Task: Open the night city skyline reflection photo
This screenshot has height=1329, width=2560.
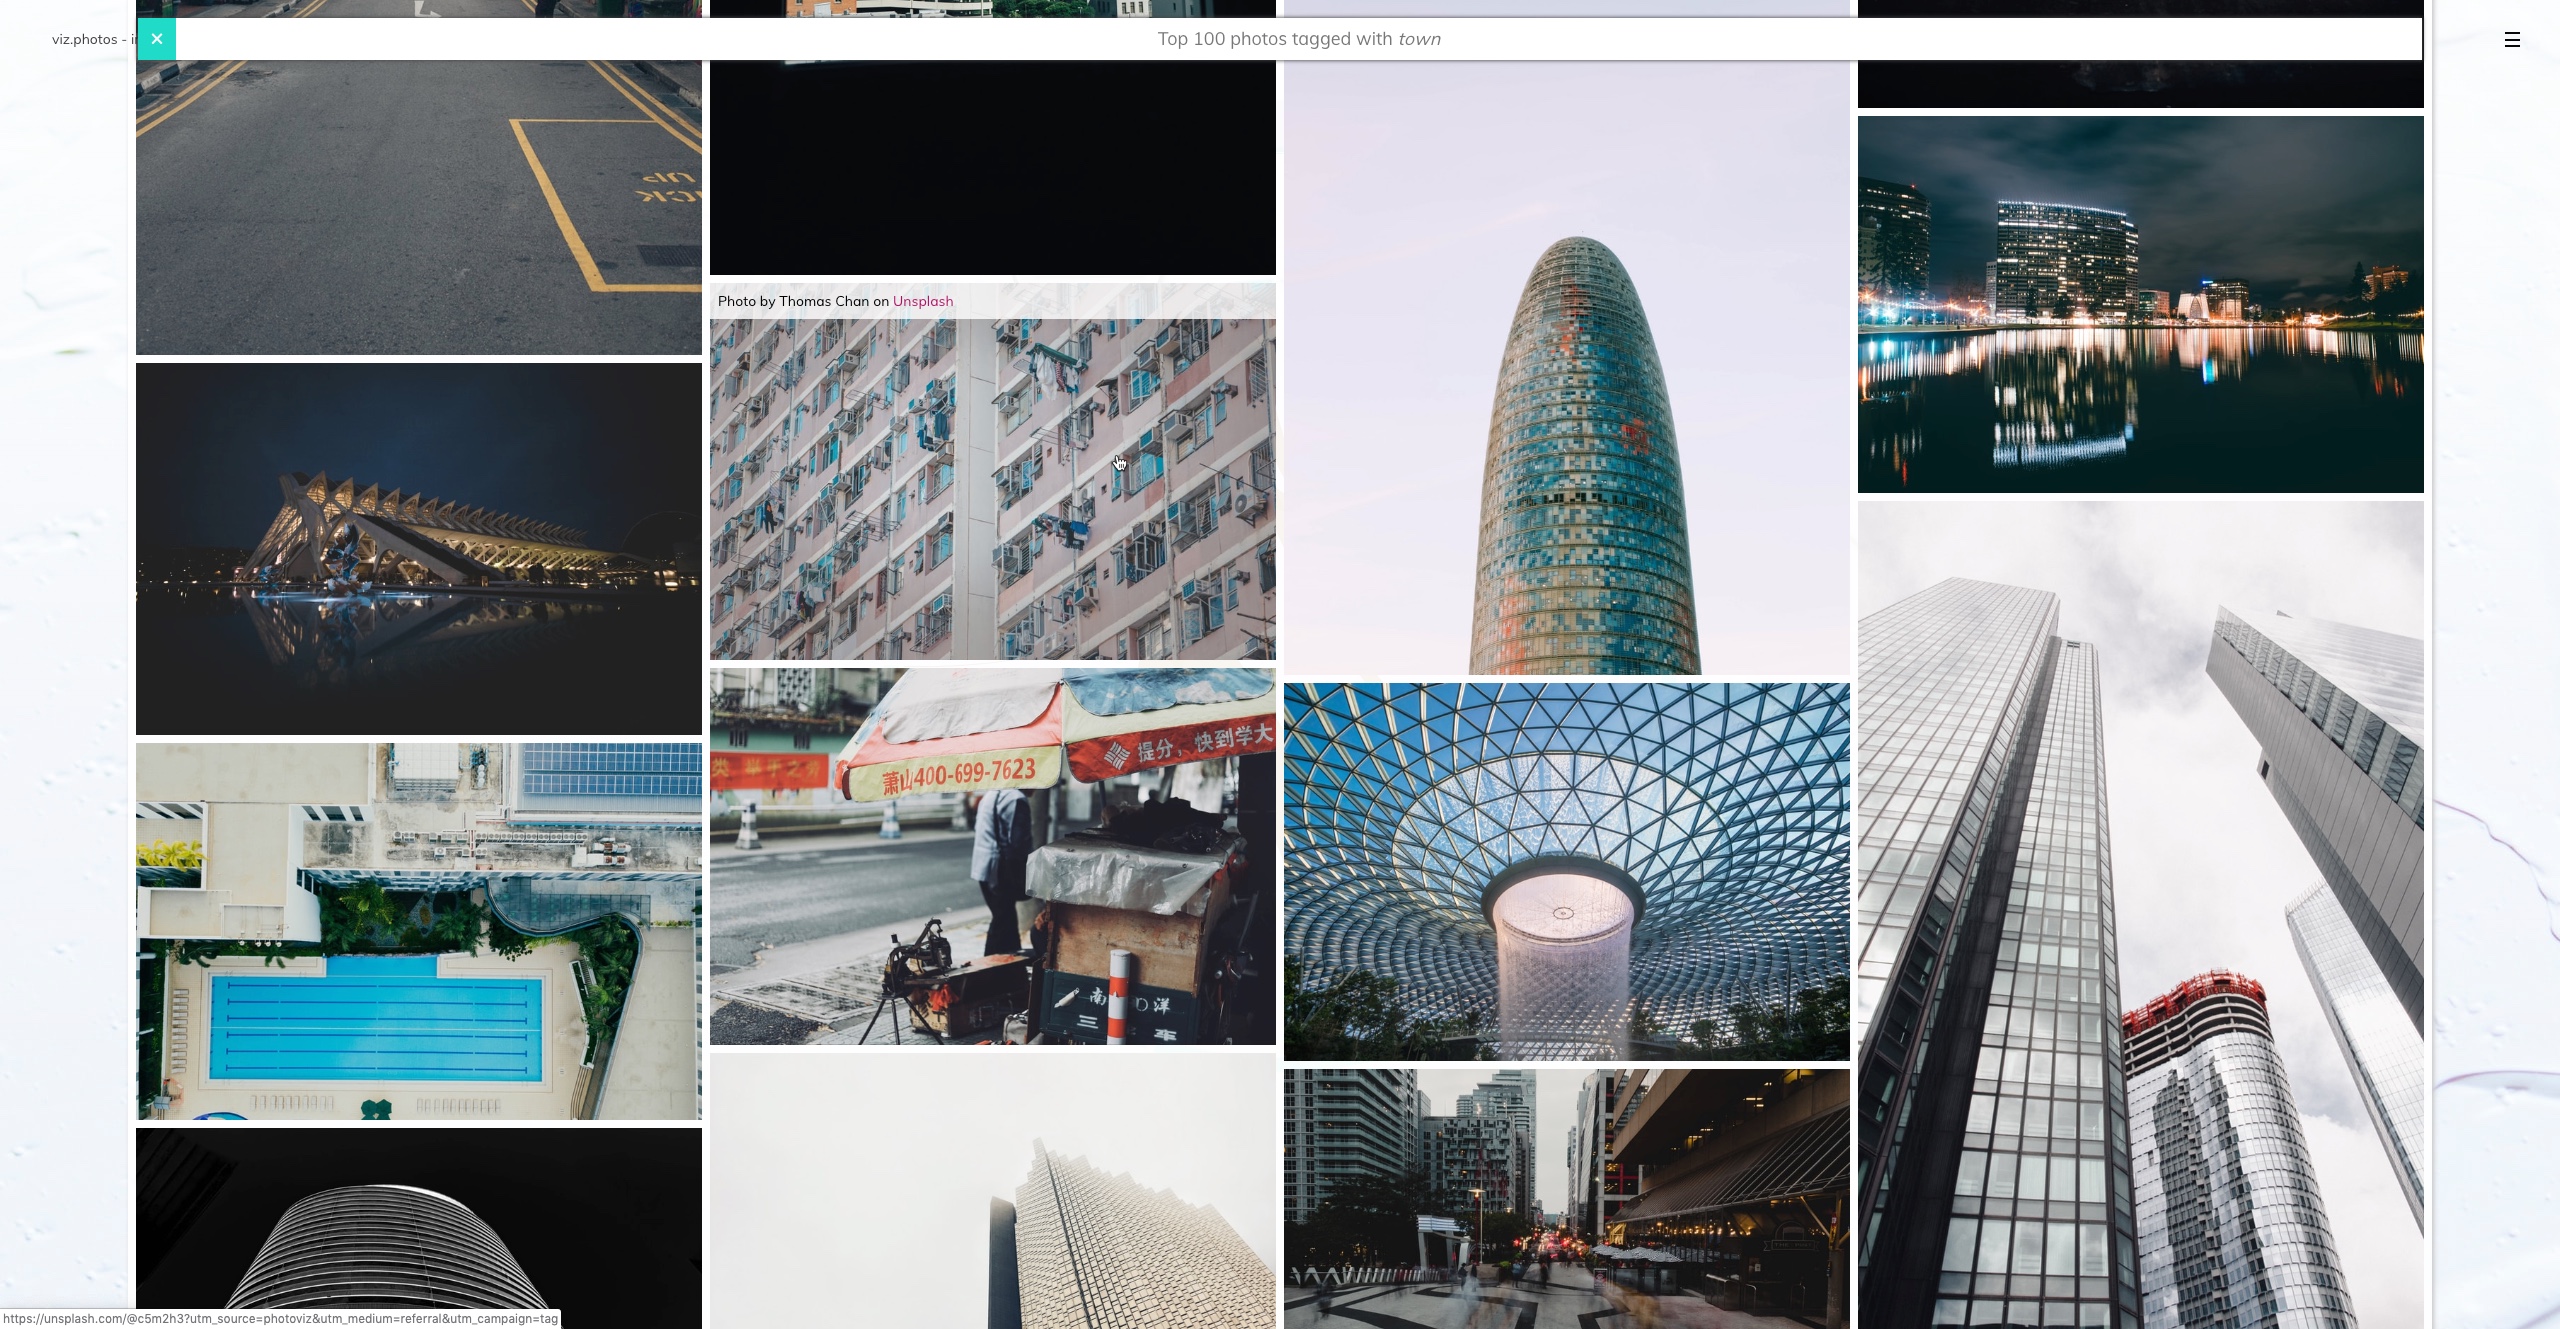Action: pyautogui.click(x=2139, y=300)
